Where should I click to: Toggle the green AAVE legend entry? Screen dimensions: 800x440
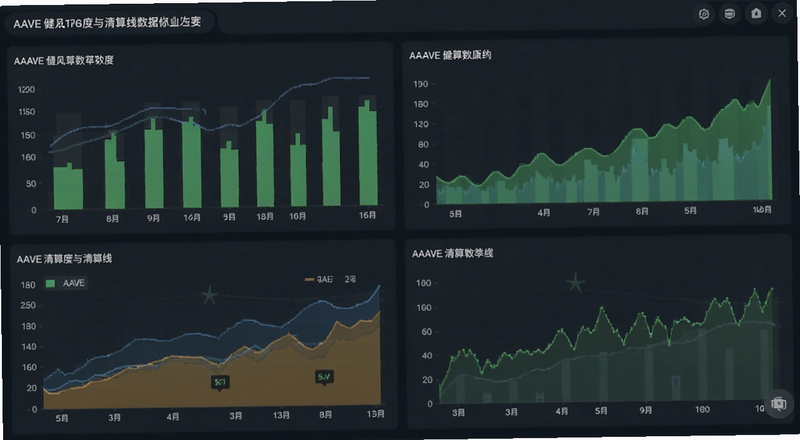[x=65, y=283]
